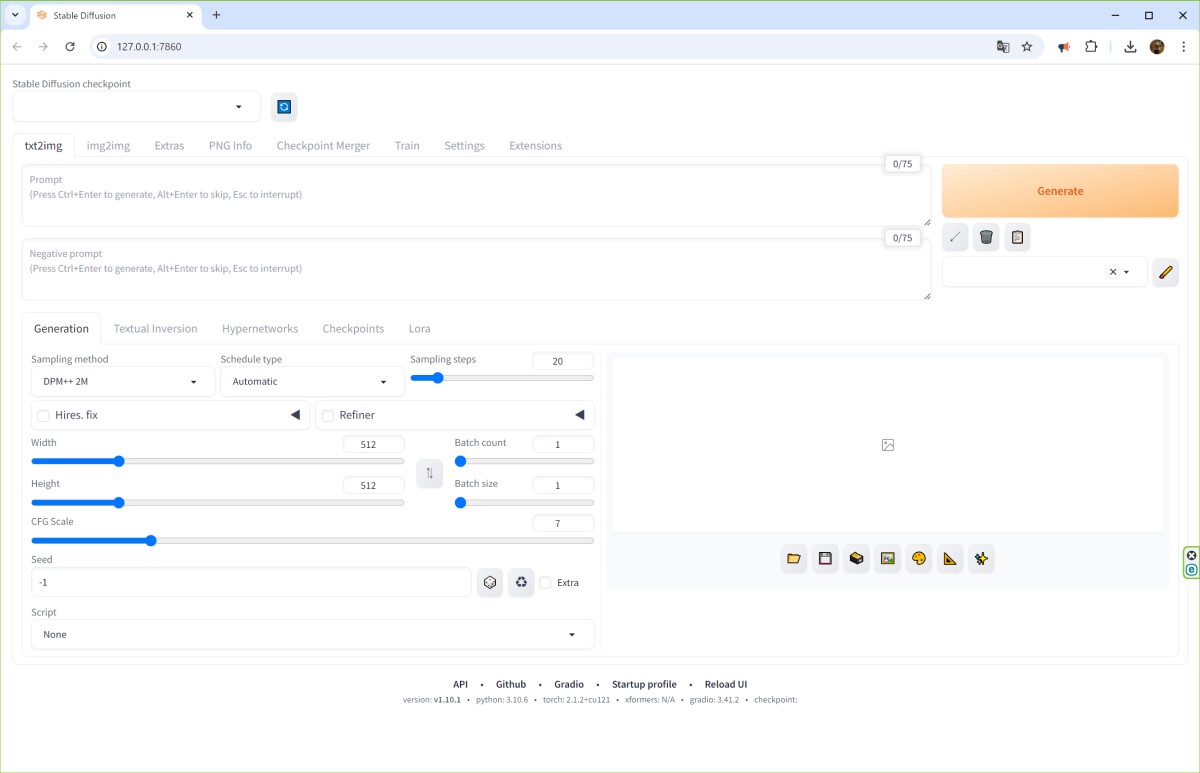Tick the Extra seed checkbox
This screenshot has height=773, width=1200.
[x=546, y=582]
